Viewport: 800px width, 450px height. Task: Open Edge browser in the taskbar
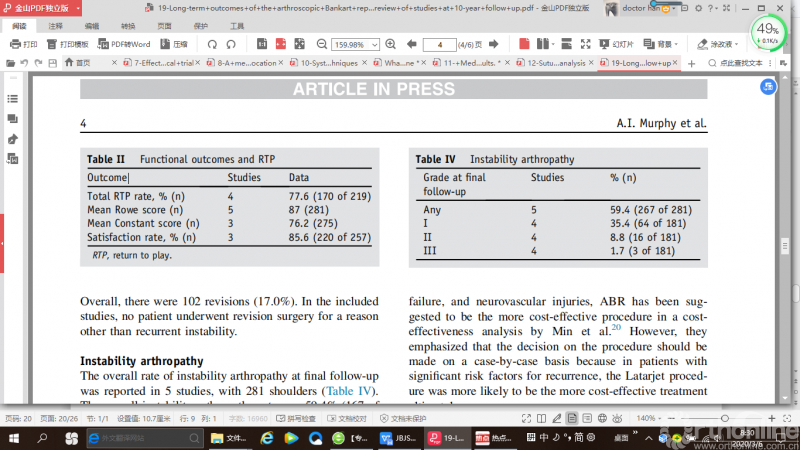click(268, 437)
